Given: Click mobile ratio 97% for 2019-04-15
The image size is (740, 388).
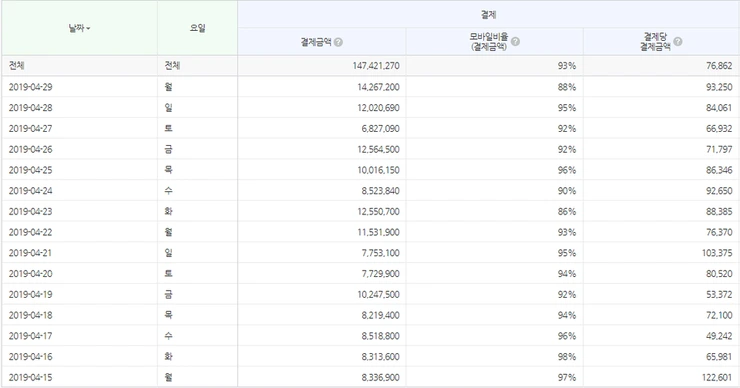Looking at the screenshot, I should pos(567,378).
